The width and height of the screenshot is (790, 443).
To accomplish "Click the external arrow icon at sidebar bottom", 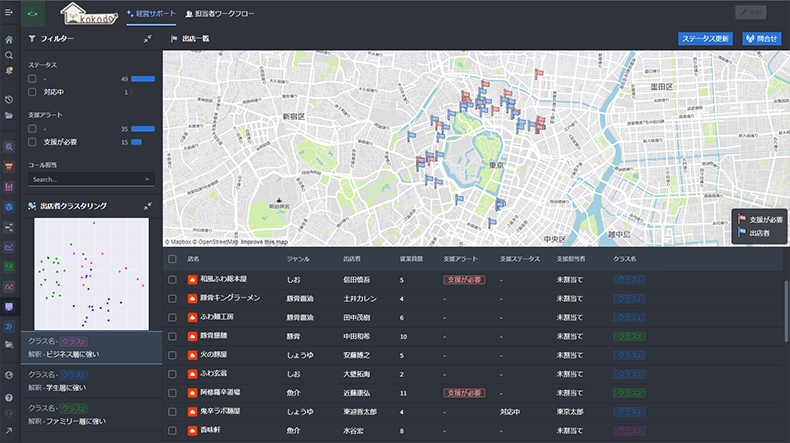I will [9, 431].
